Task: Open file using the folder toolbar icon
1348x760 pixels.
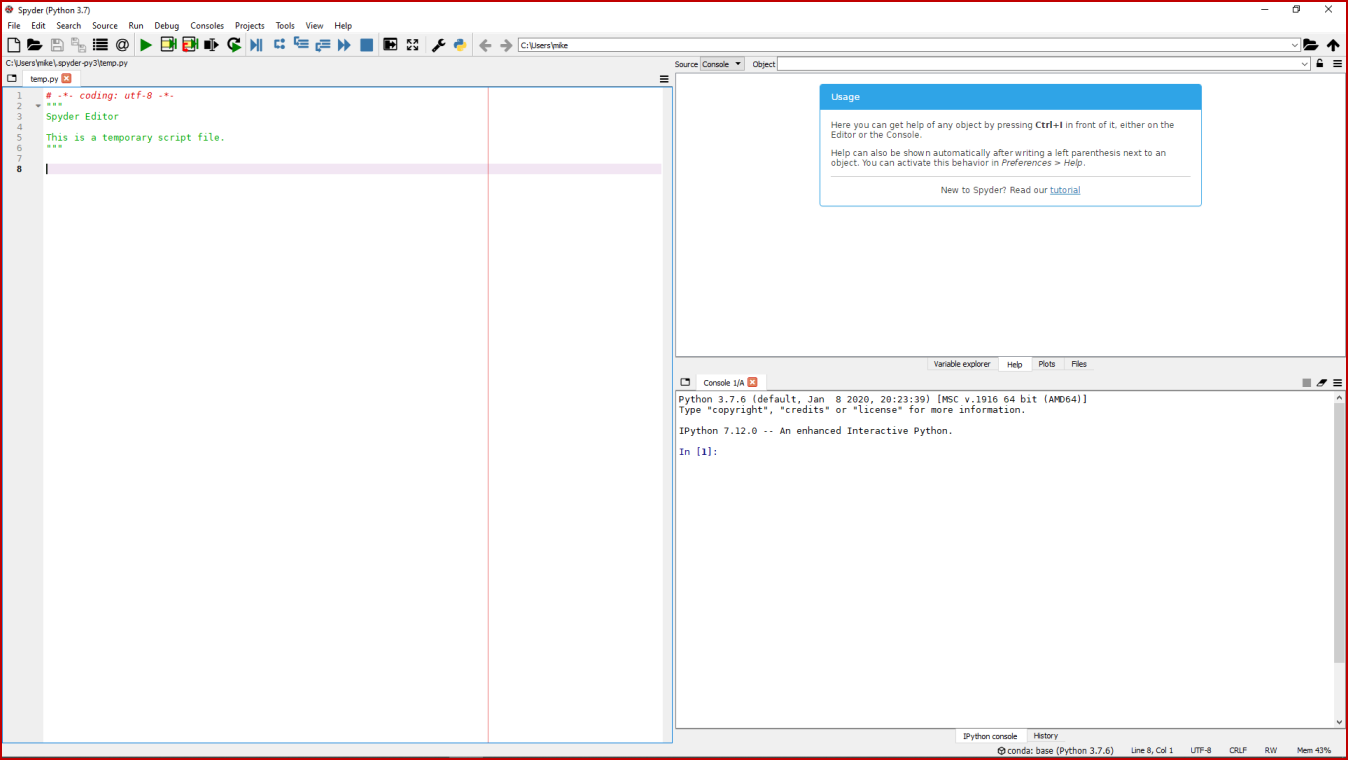Action: [x=34, y=45]
